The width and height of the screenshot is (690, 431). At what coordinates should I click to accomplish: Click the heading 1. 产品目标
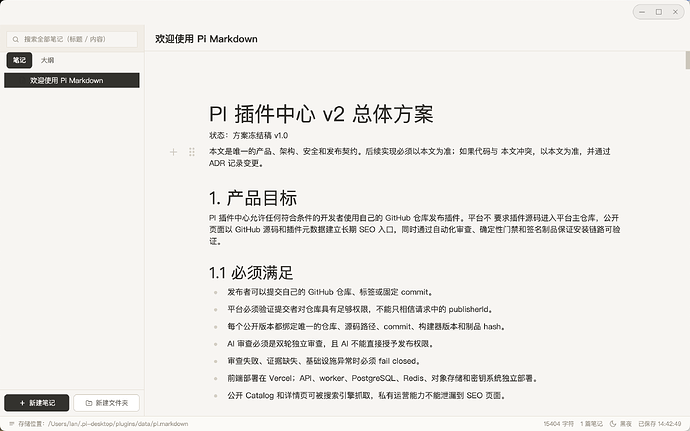coord(253,198)
